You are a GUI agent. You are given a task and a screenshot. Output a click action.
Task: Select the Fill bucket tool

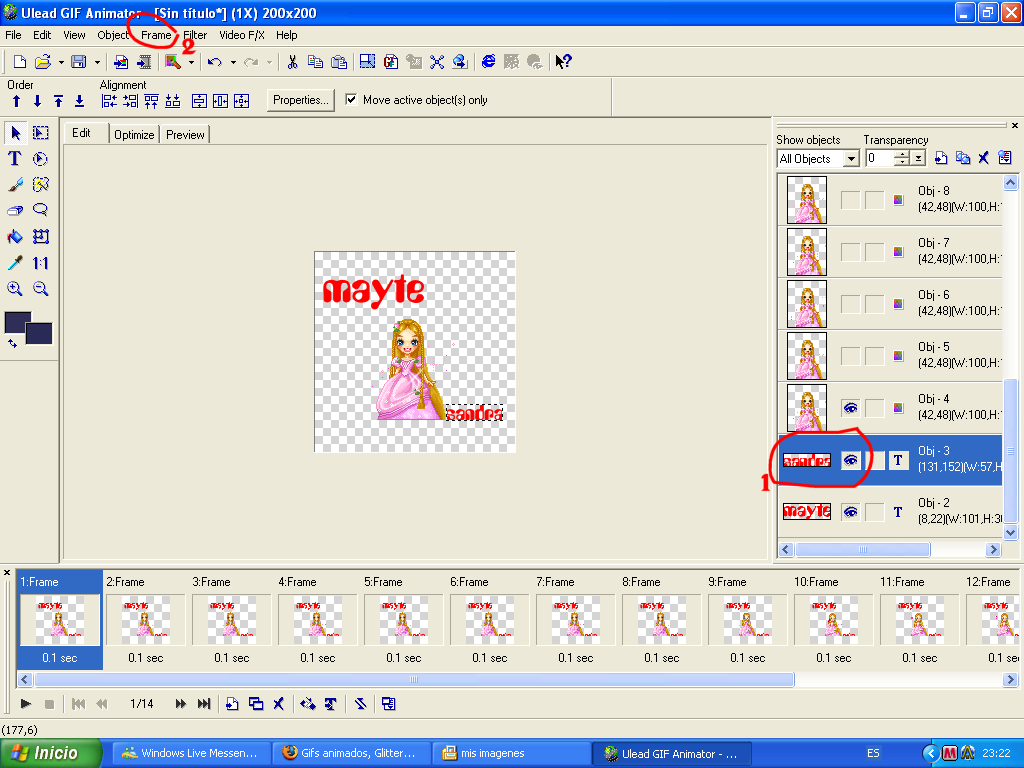click(14, 236)
